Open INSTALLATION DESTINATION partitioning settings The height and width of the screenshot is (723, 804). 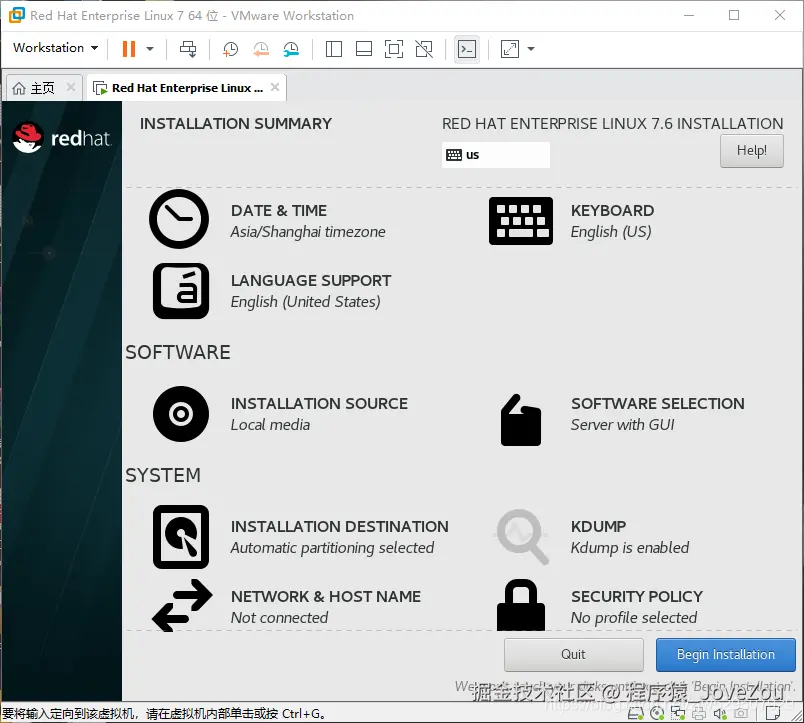pyautogui.click(x=339, y=537)
